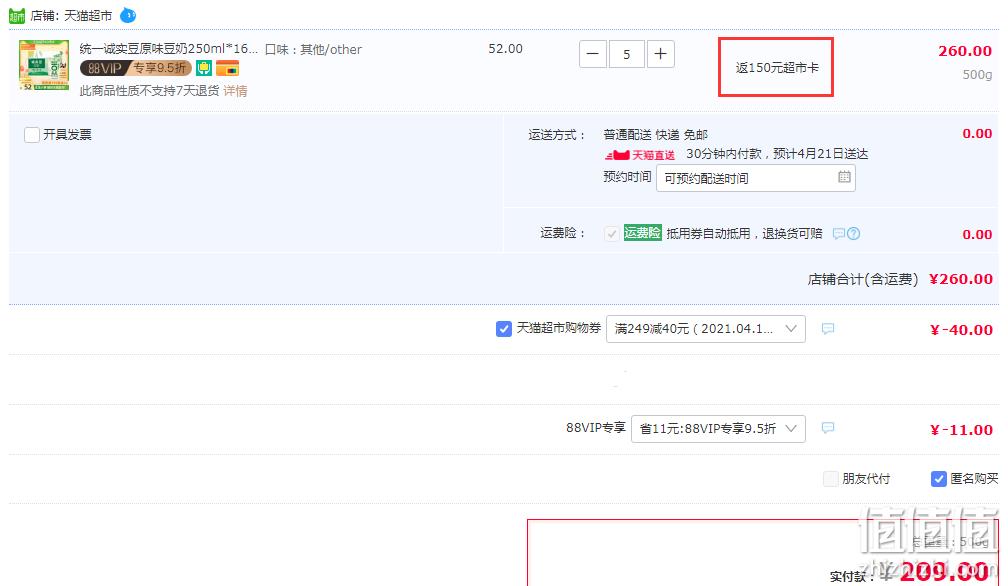The height and width of the screenshot is (586, 1008).
Task: Focus the quantity field showing 5
Action: pos(627,54)
